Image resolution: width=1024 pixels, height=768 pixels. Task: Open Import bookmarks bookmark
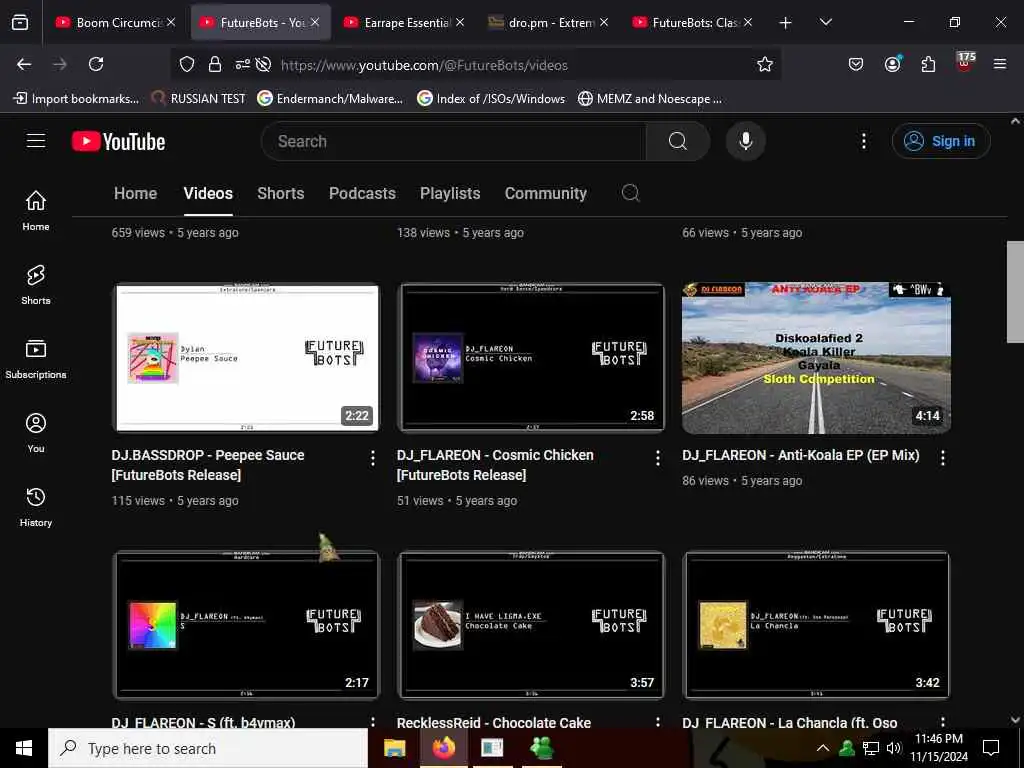[76, 99]
